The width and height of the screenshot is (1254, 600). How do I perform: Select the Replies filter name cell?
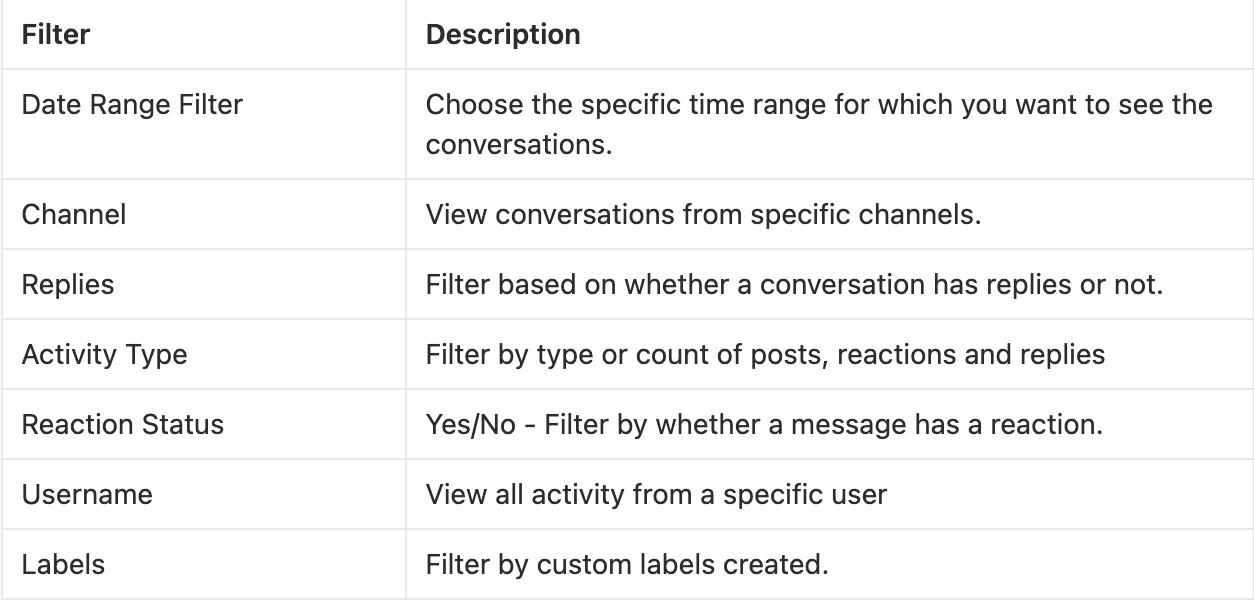click(x=68, y=285)
